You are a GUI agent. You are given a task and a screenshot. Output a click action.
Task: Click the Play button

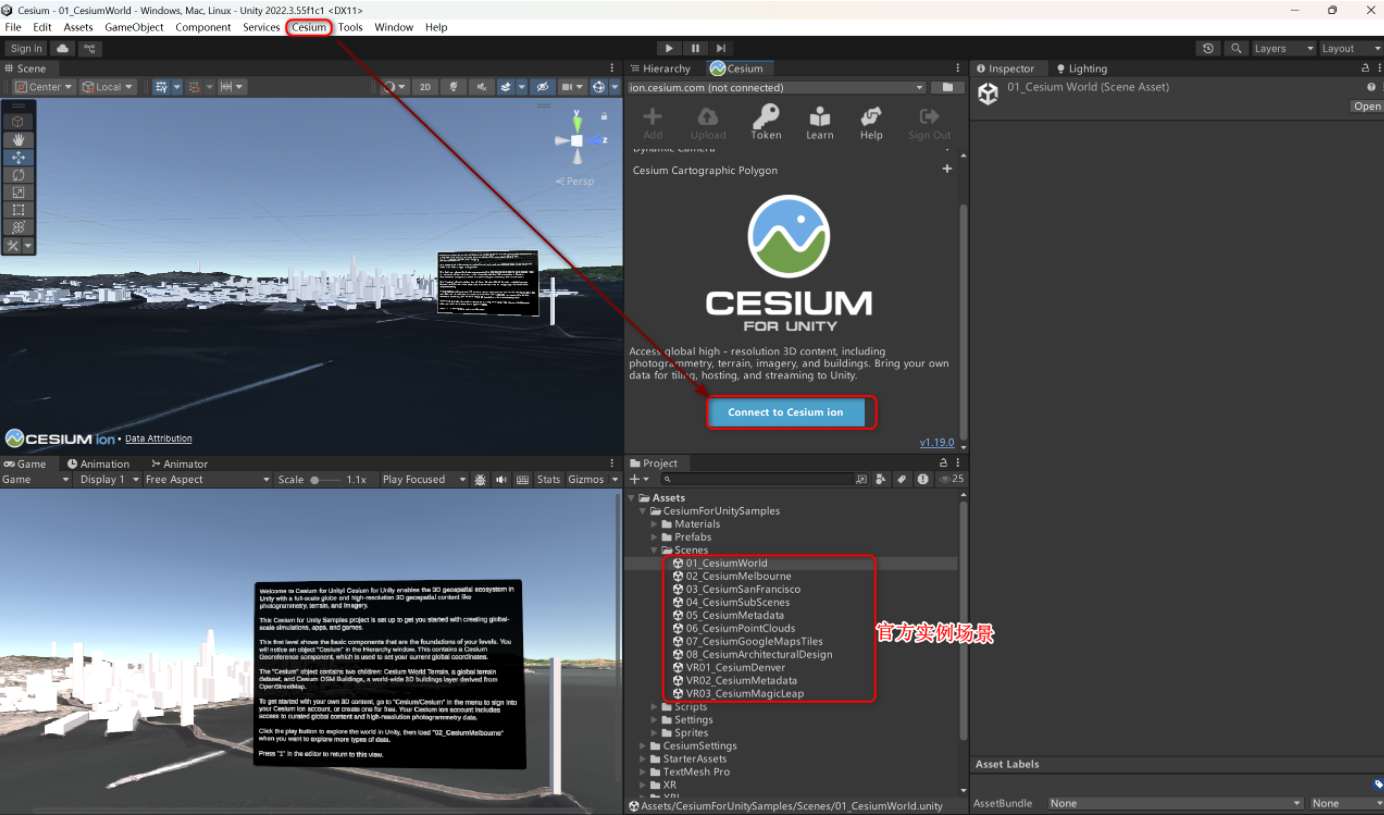(669, 48)
